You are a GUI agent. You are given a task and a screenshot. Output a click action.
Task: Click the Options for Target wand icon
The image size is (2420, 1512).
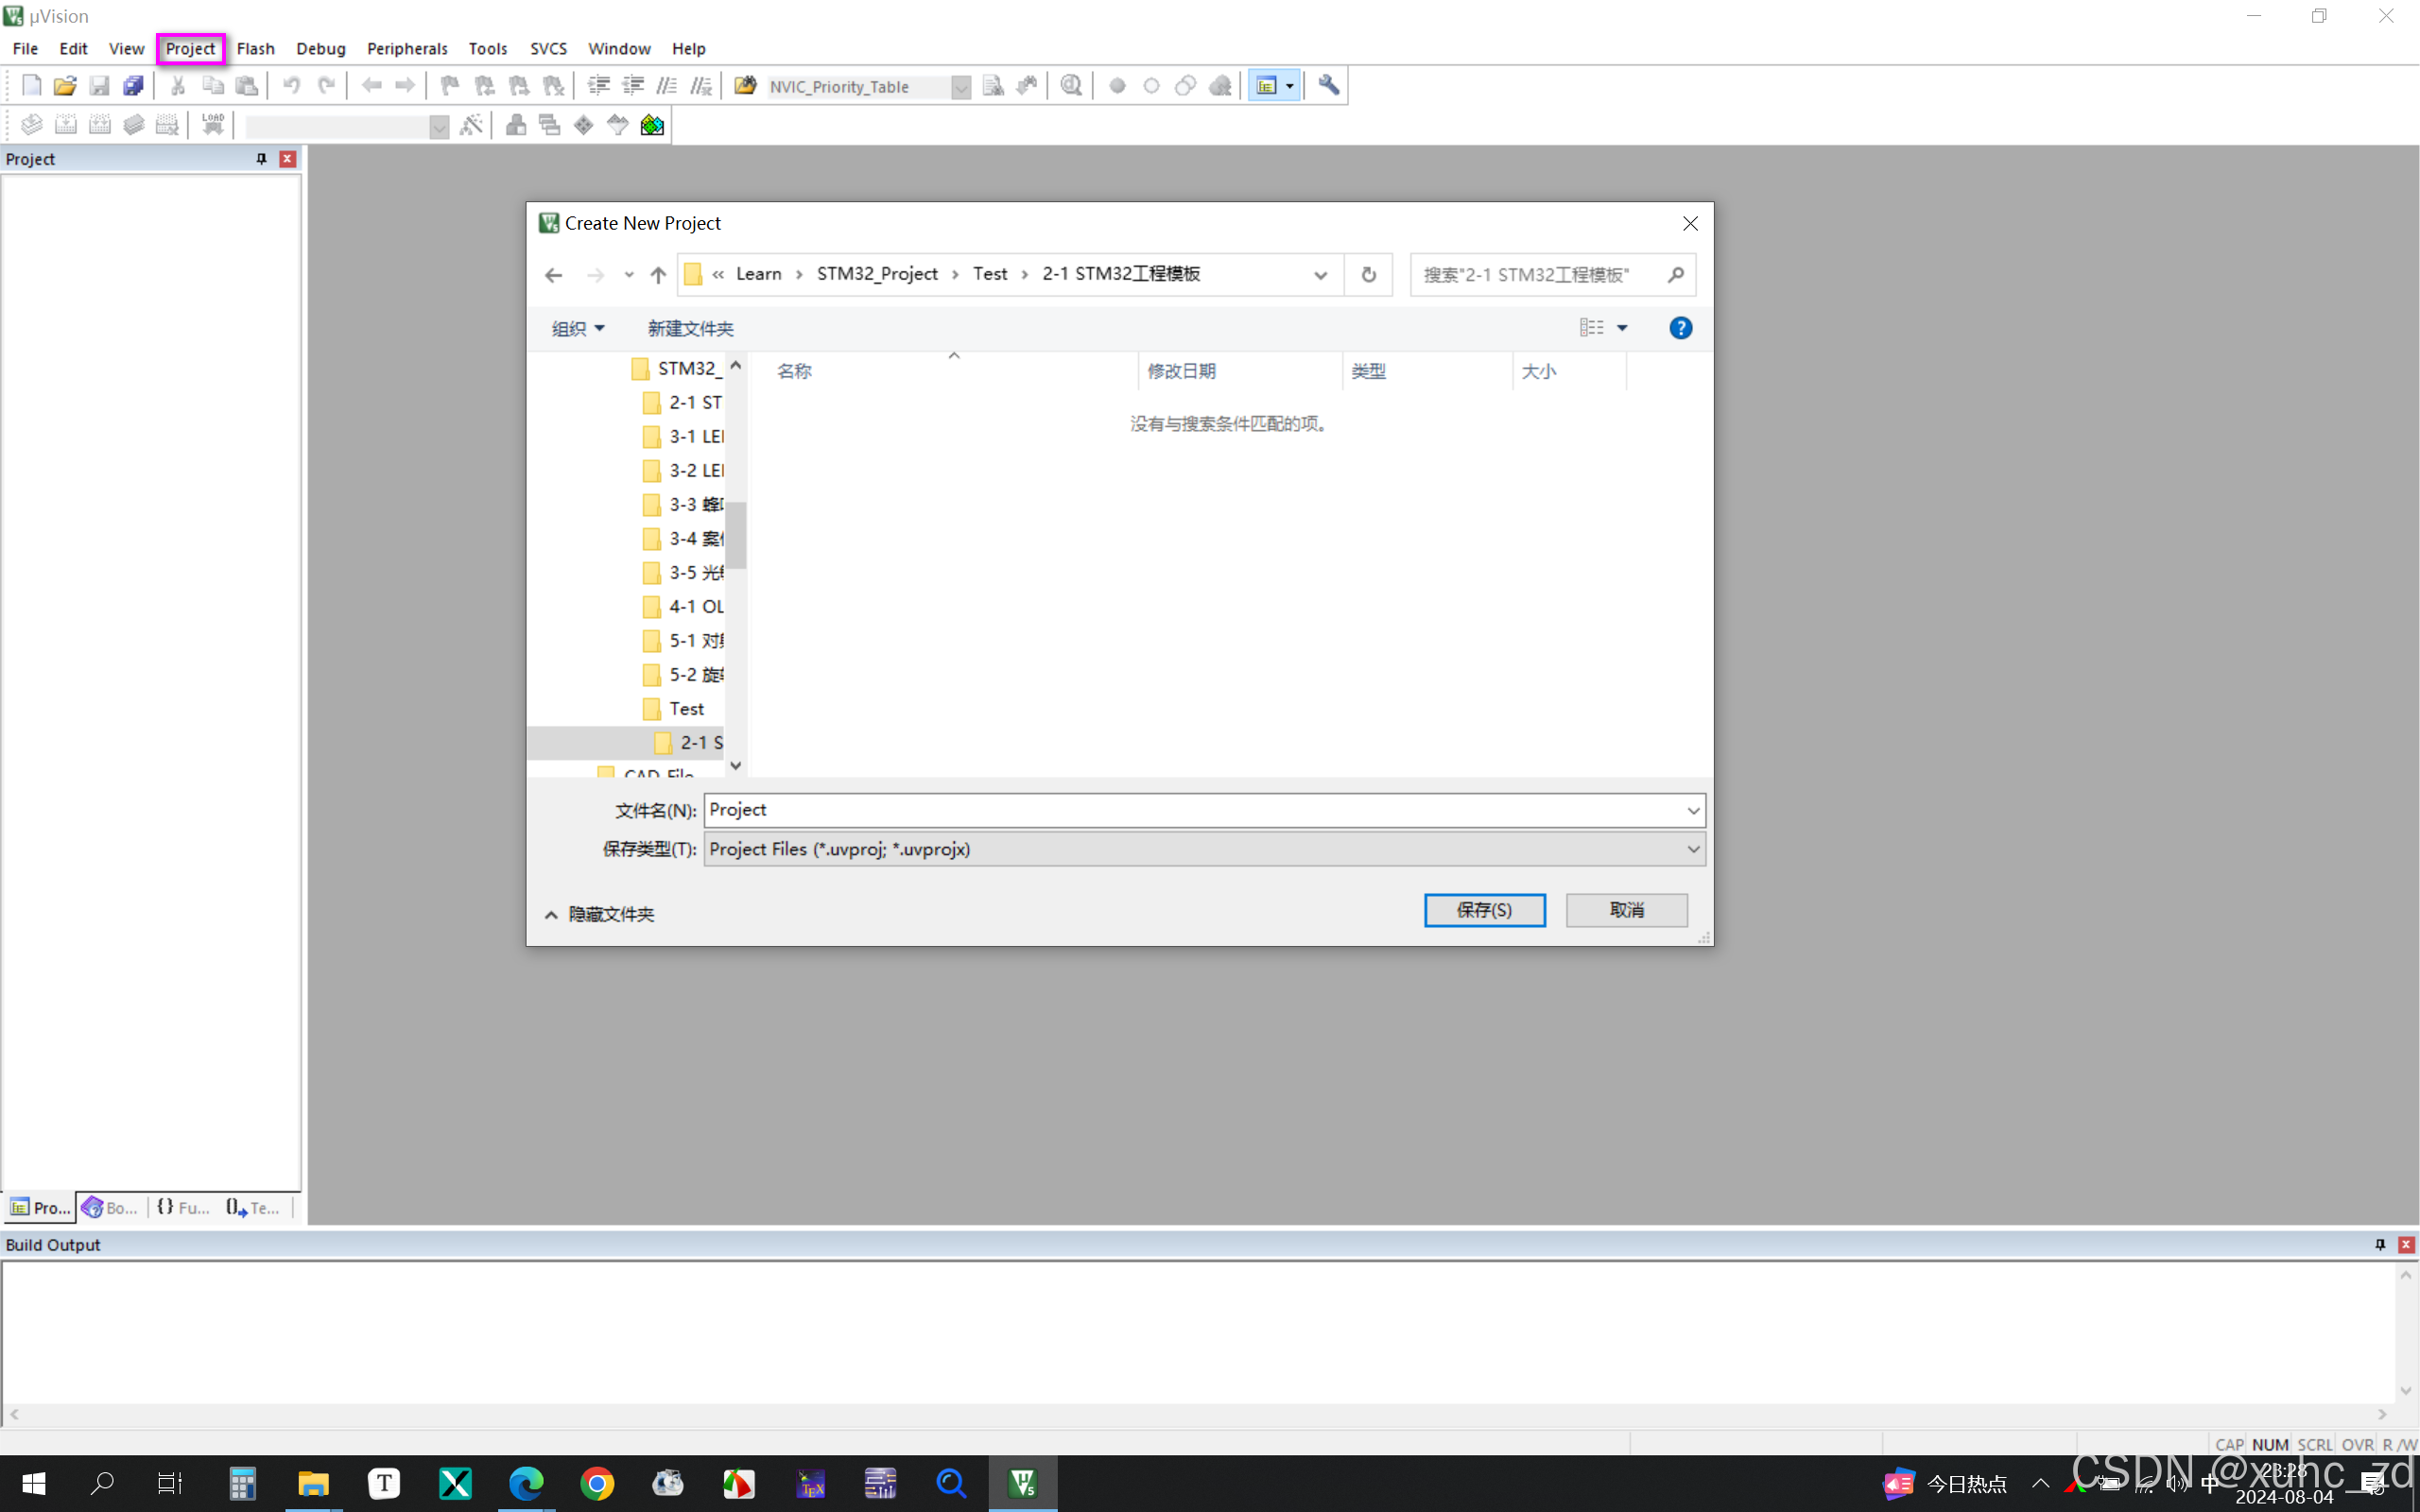point(471,125)
